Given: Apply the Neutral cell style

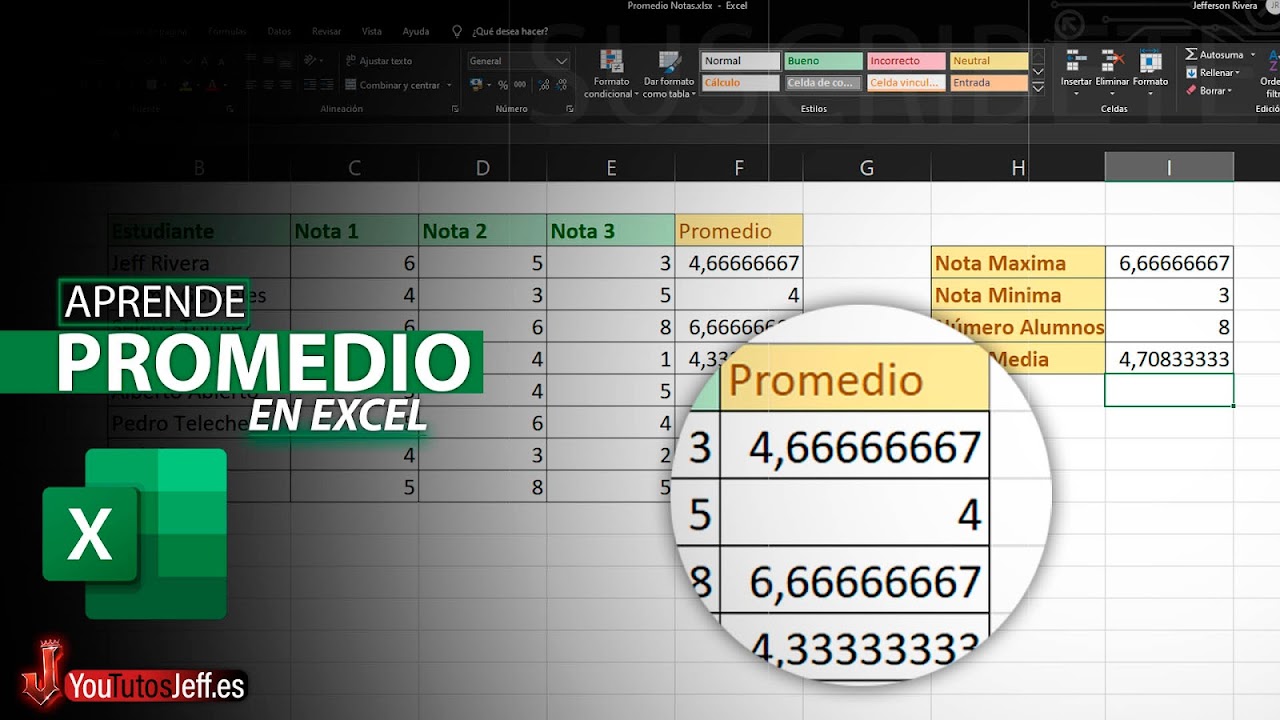Looking at the screenshot, I should pos(988,61).
